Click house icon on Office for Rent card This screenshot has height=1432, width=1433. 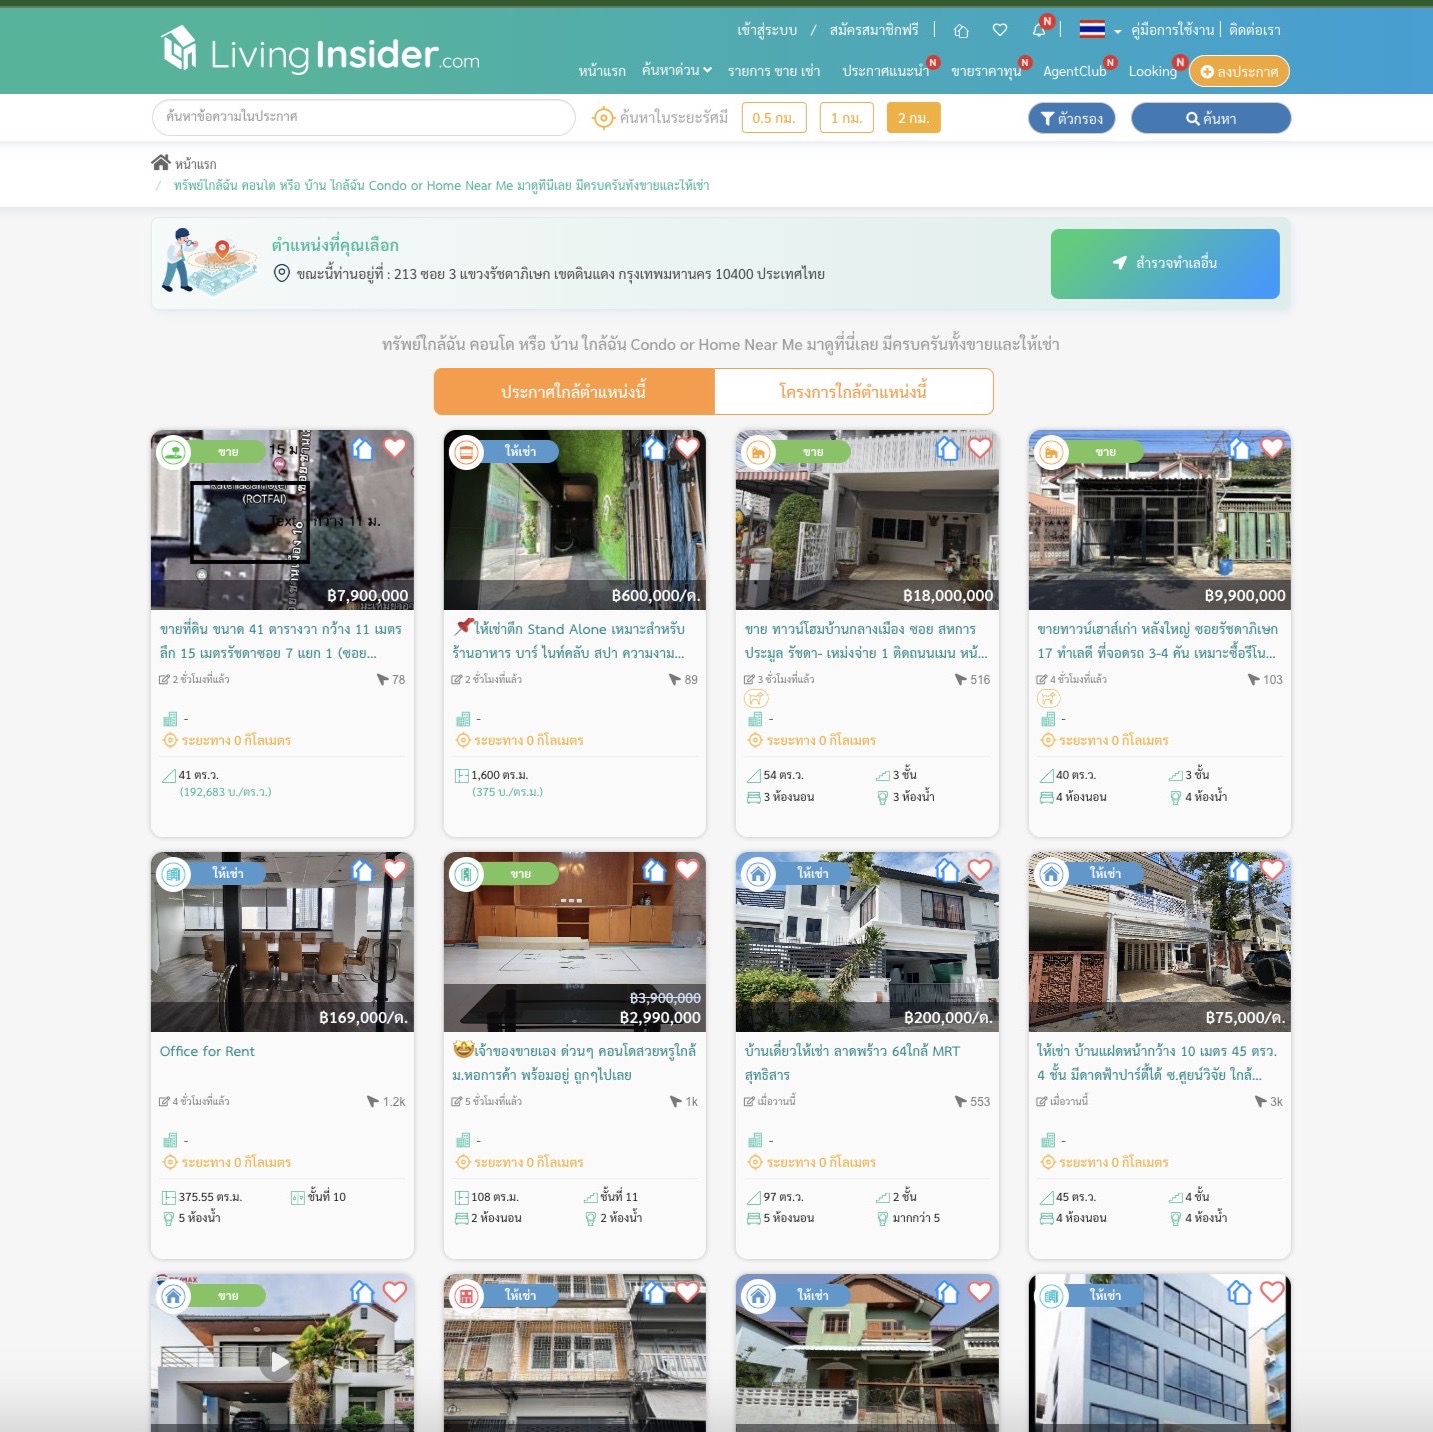pyautogui.click(x=363, y=870)
